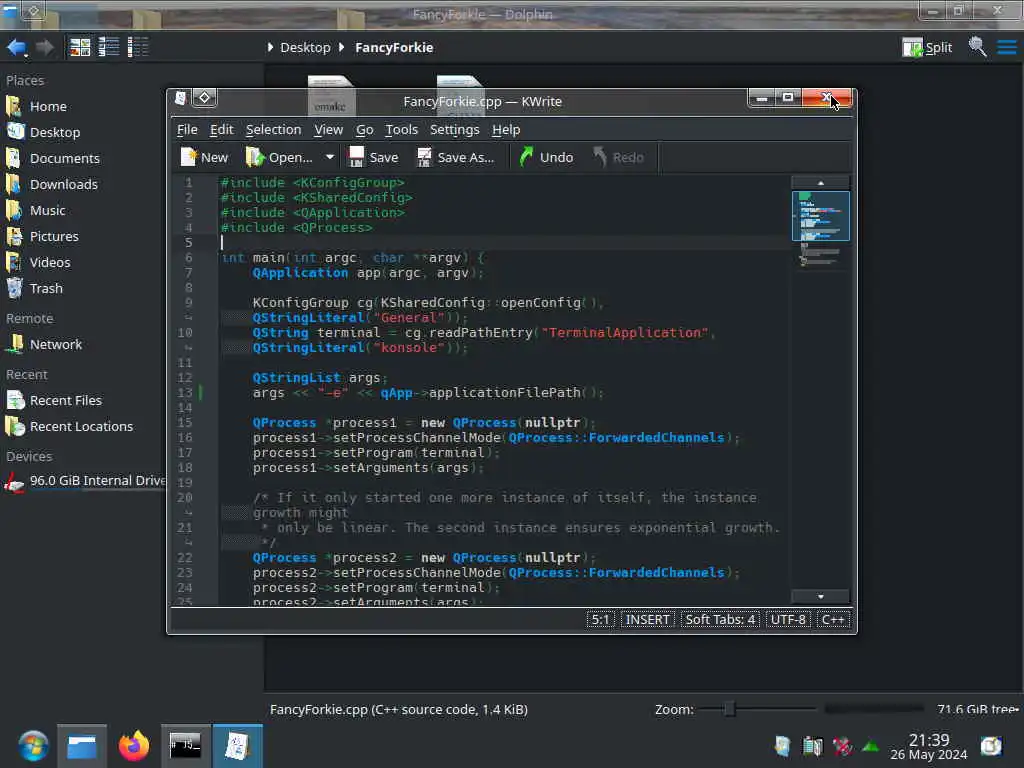Click the New document toolbar icon in KWrite
Screen dimensions: 1024x768
pyautogui.click(x=204, y=157)
